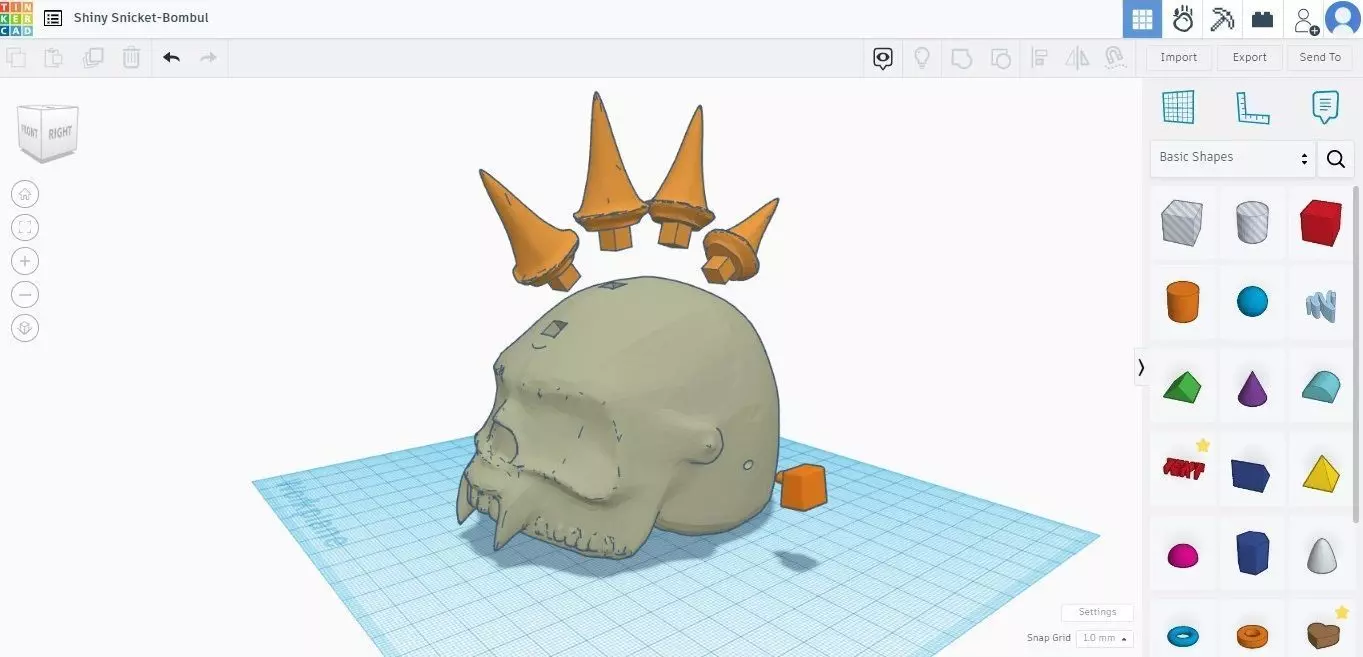Click the Tinkercad logo

point(17,18)
